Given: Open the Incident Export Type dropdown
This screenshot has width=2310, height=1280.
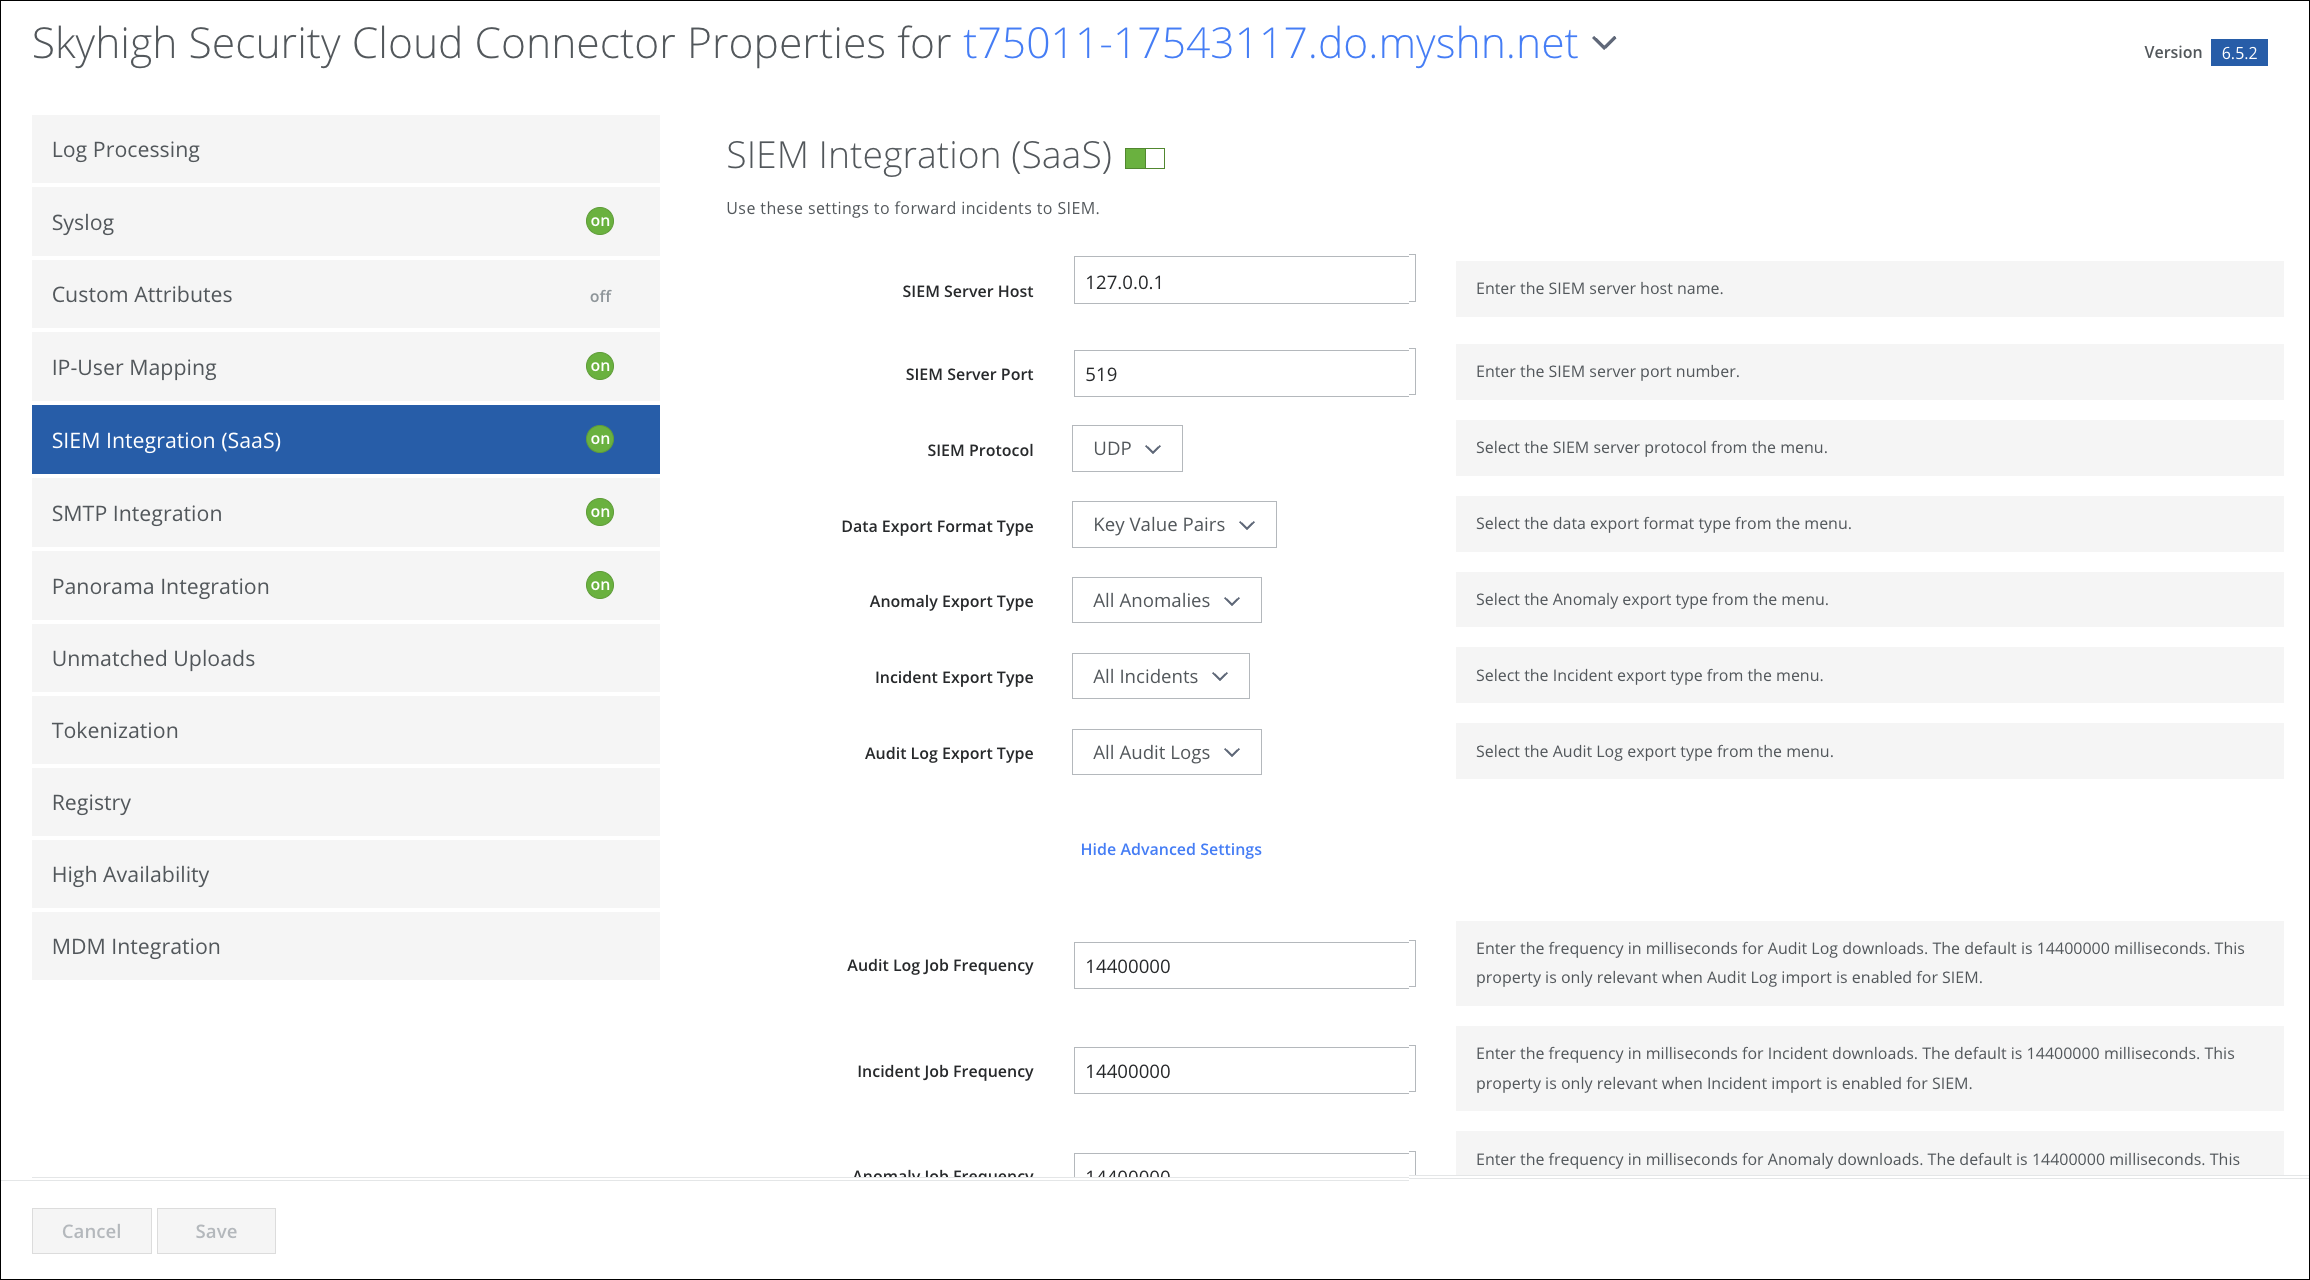Looking at the screenshot, I should pyautogui.click(x=1160, y=677).
